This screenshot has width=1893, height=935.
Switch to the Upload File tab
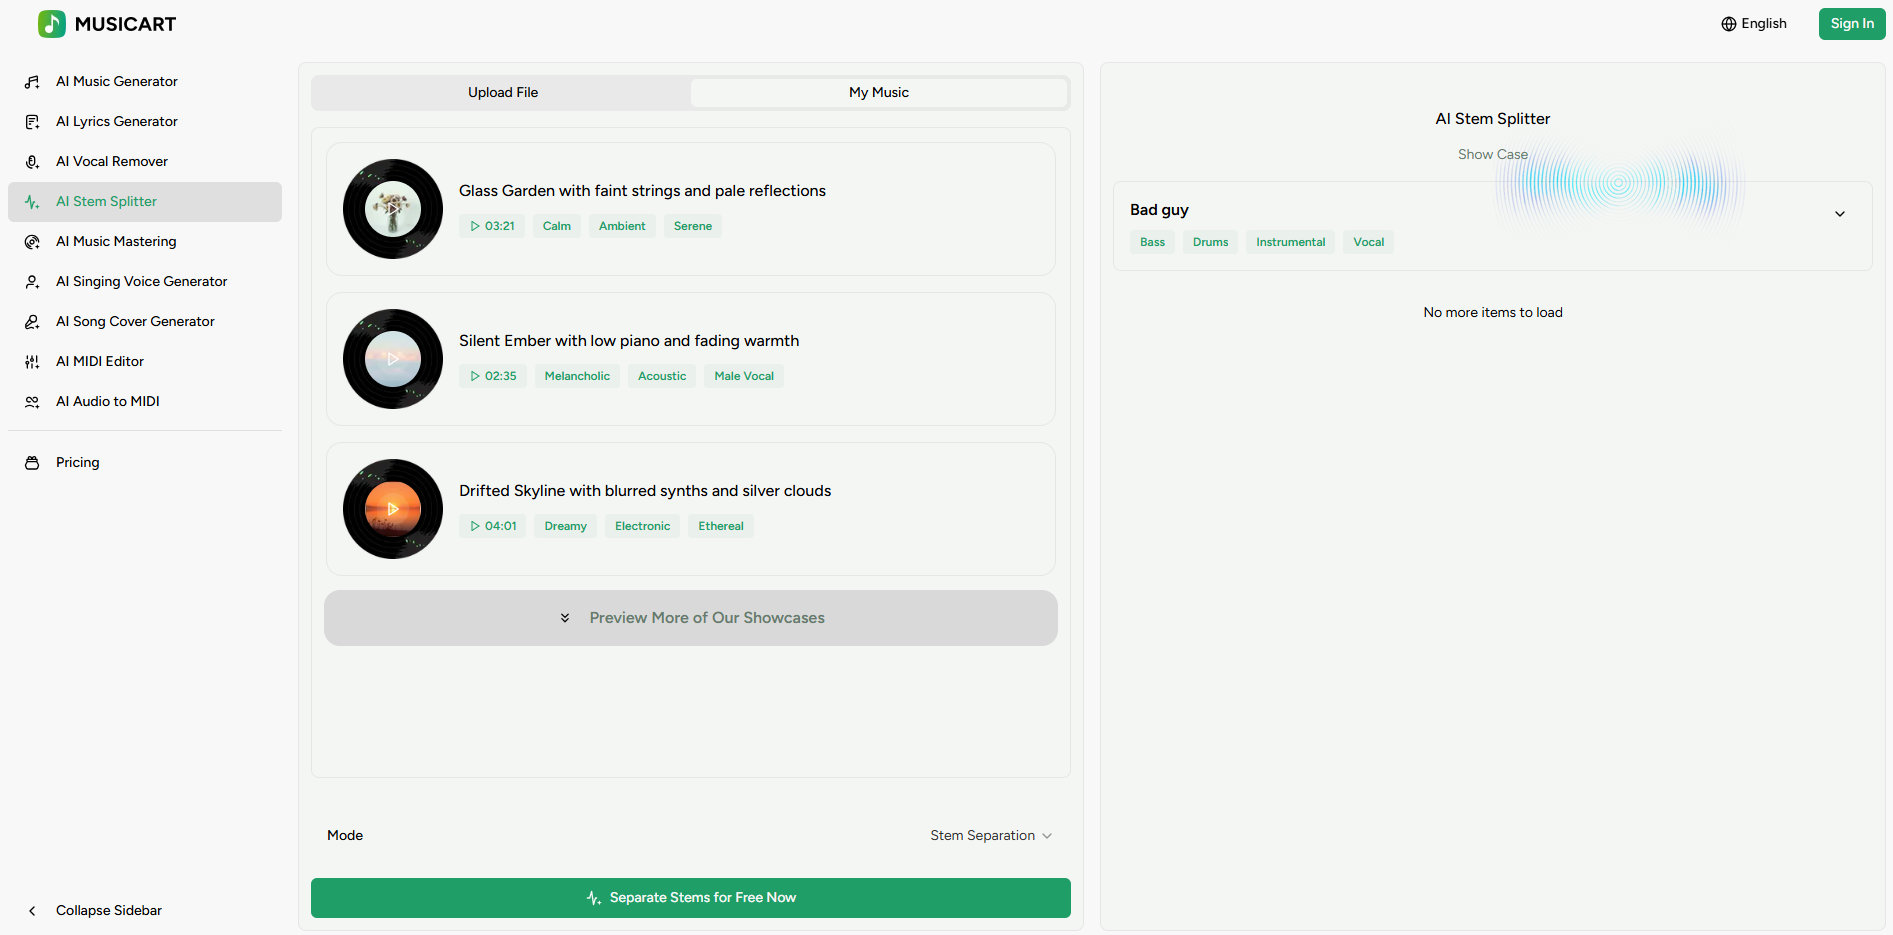[x=502, y=92]
